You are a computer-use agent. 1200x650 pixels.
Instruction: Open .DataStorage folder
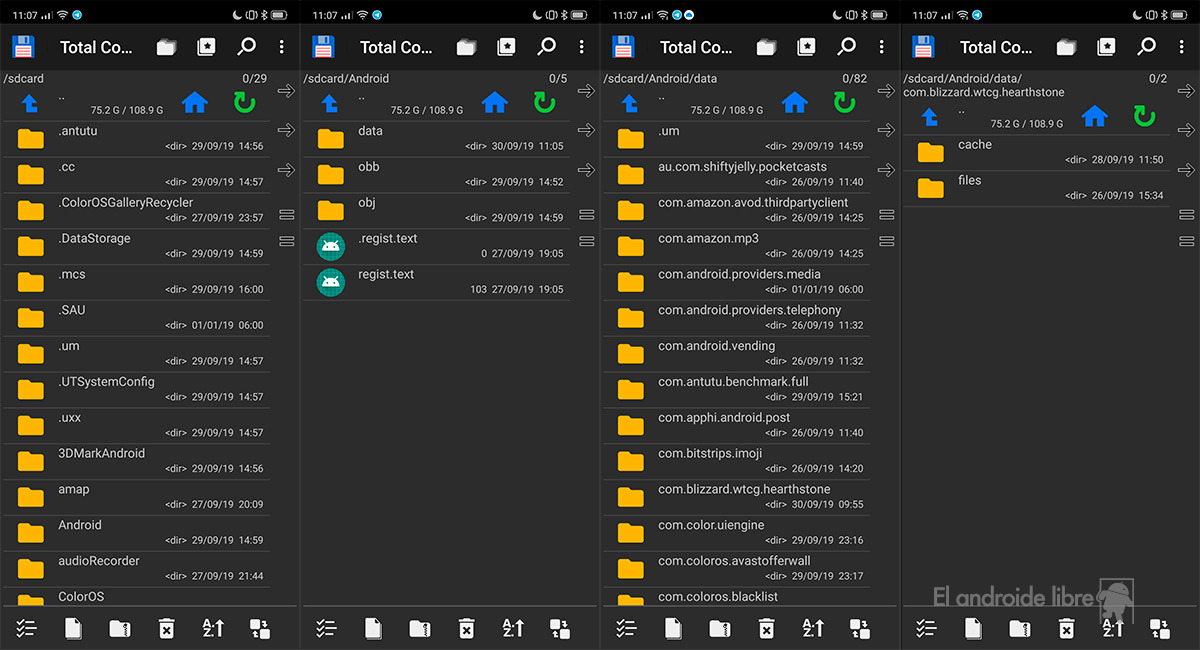coord(136,246)
